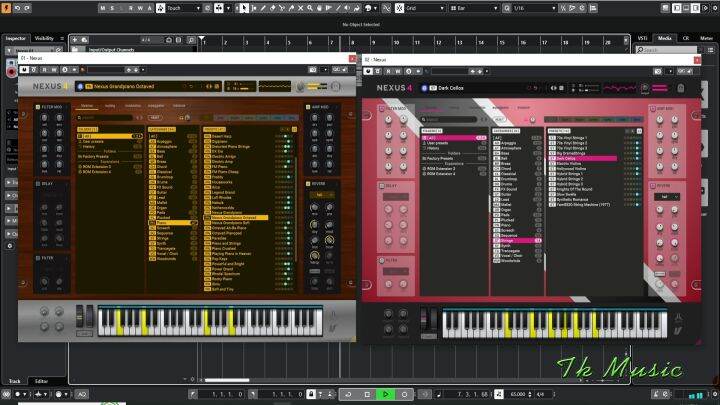The height and width of the screenshot is (405, 720).
Task: Click the Cubase logo icon at top-left
Action: [8, 7]
